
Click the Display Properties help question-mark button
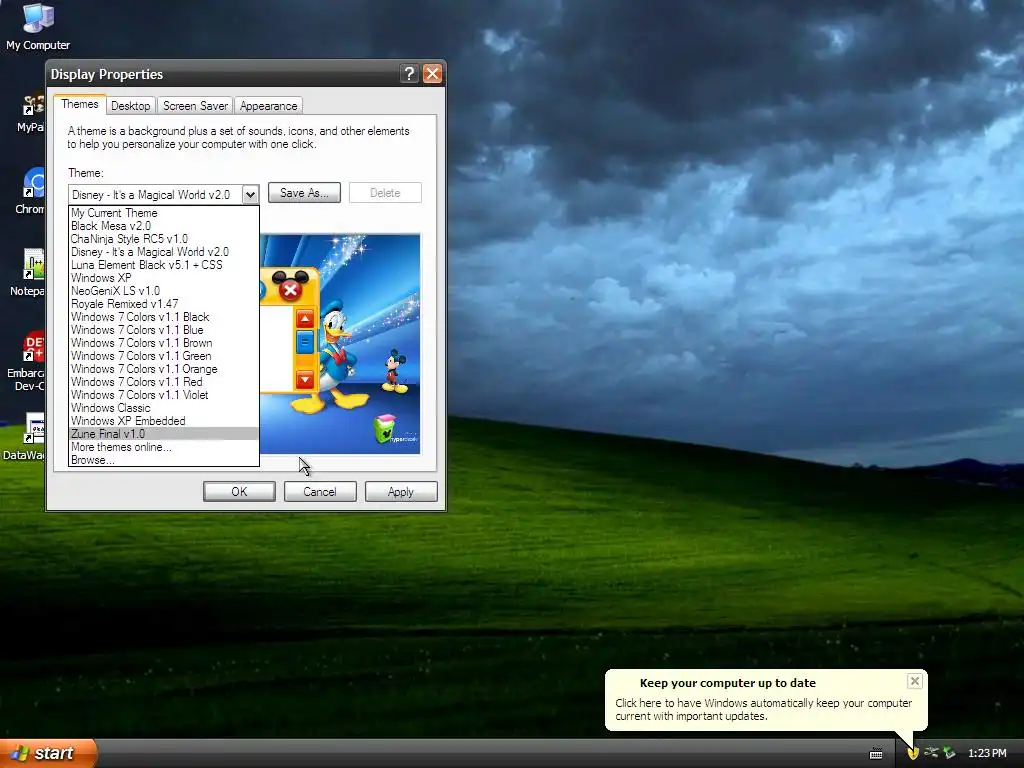pyautogui.click(x=409, y=74)
